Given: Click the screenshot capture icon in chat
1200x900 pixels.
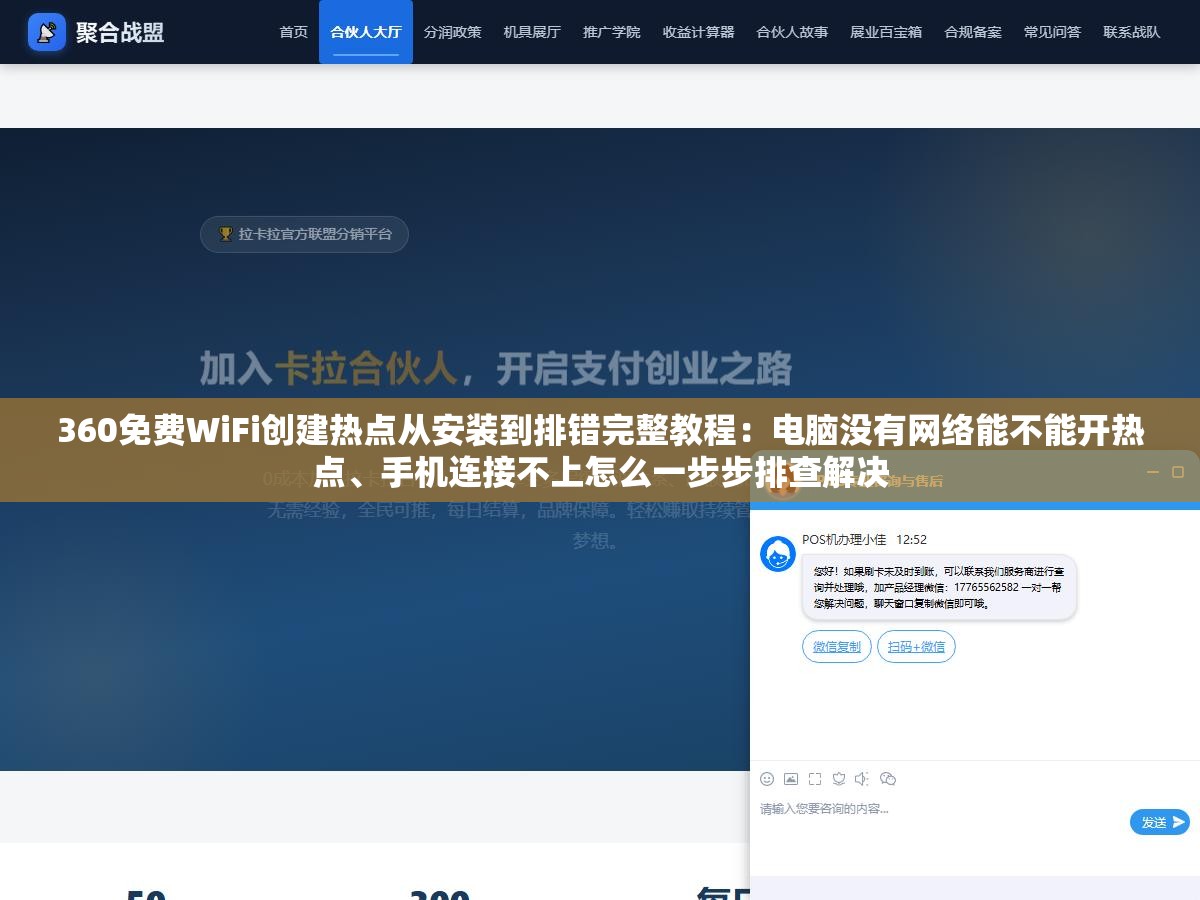Looking at the screenshot, I should tap(815, 779).
